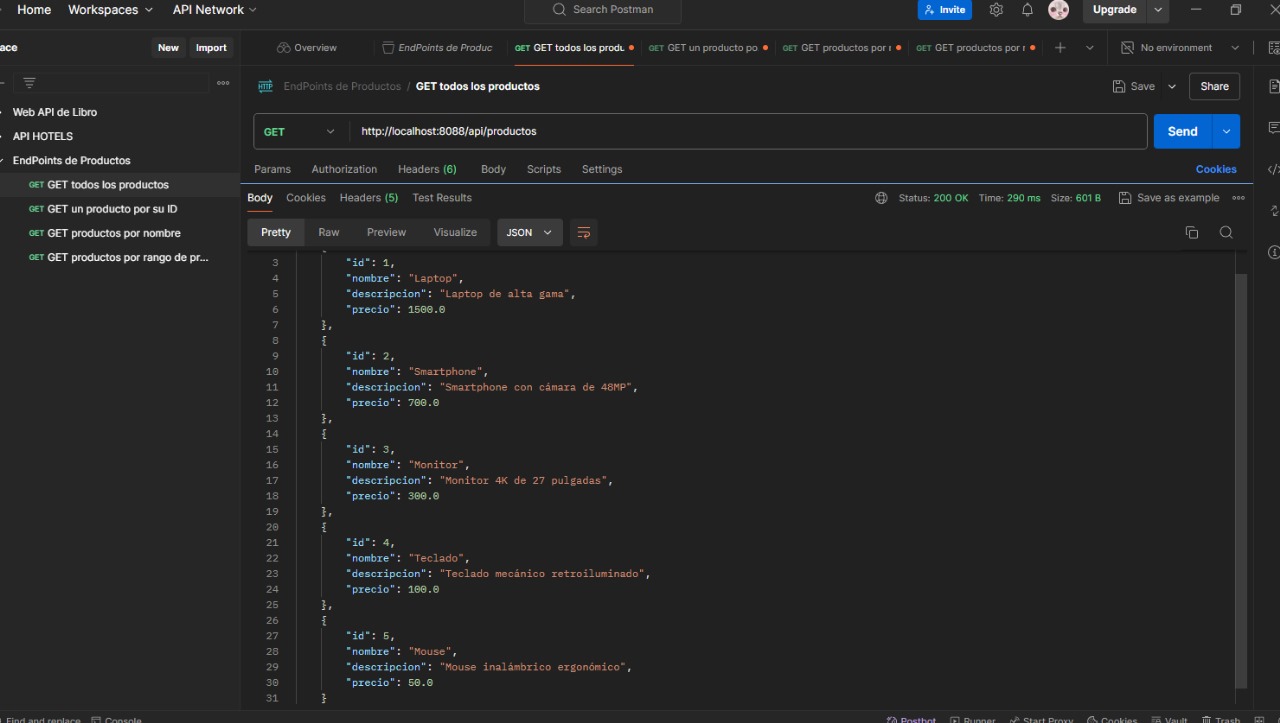Click the New button in the sidebar

pyautogui.click(x=168, y=48)
